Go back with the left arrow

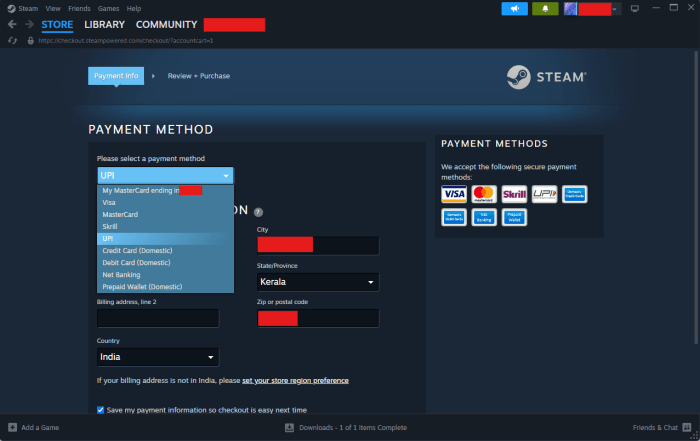pos(12,25)
